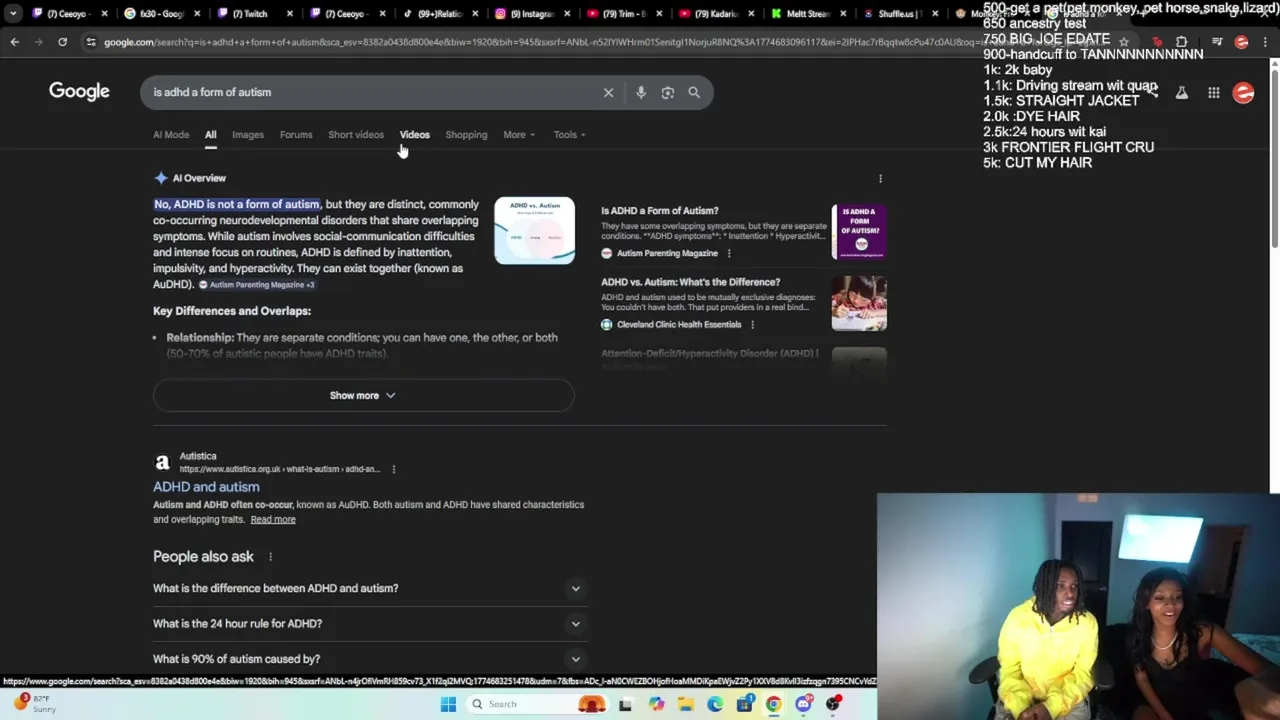Open options for Autism Parenting Magazine source

728,253
